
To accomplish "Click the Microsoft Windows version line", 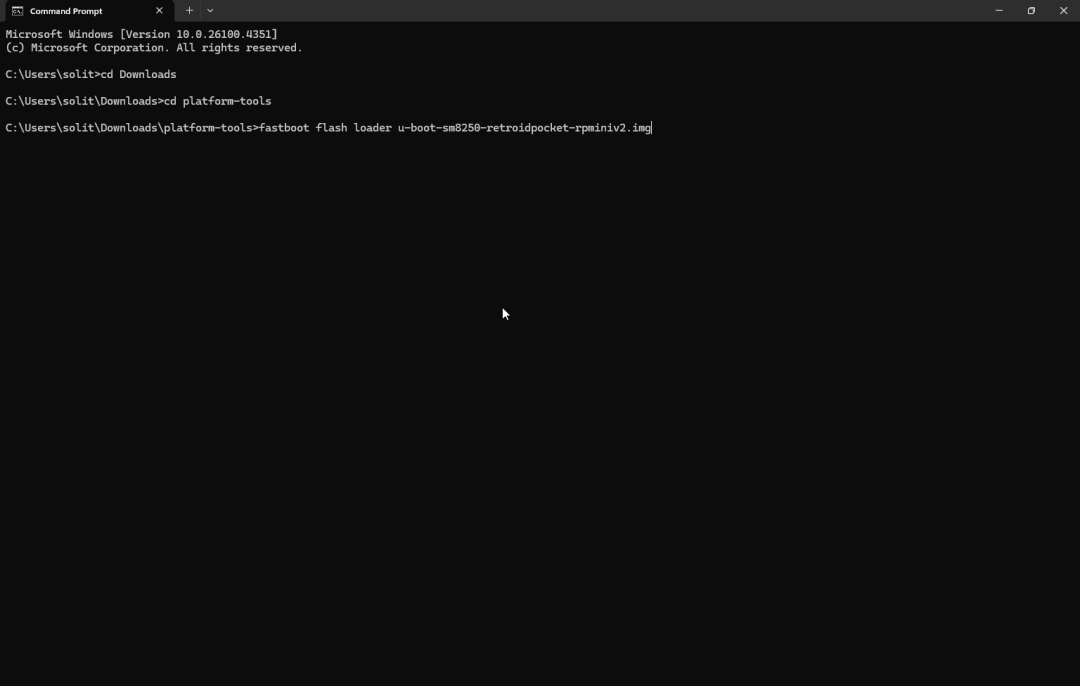I will point(140,33).
